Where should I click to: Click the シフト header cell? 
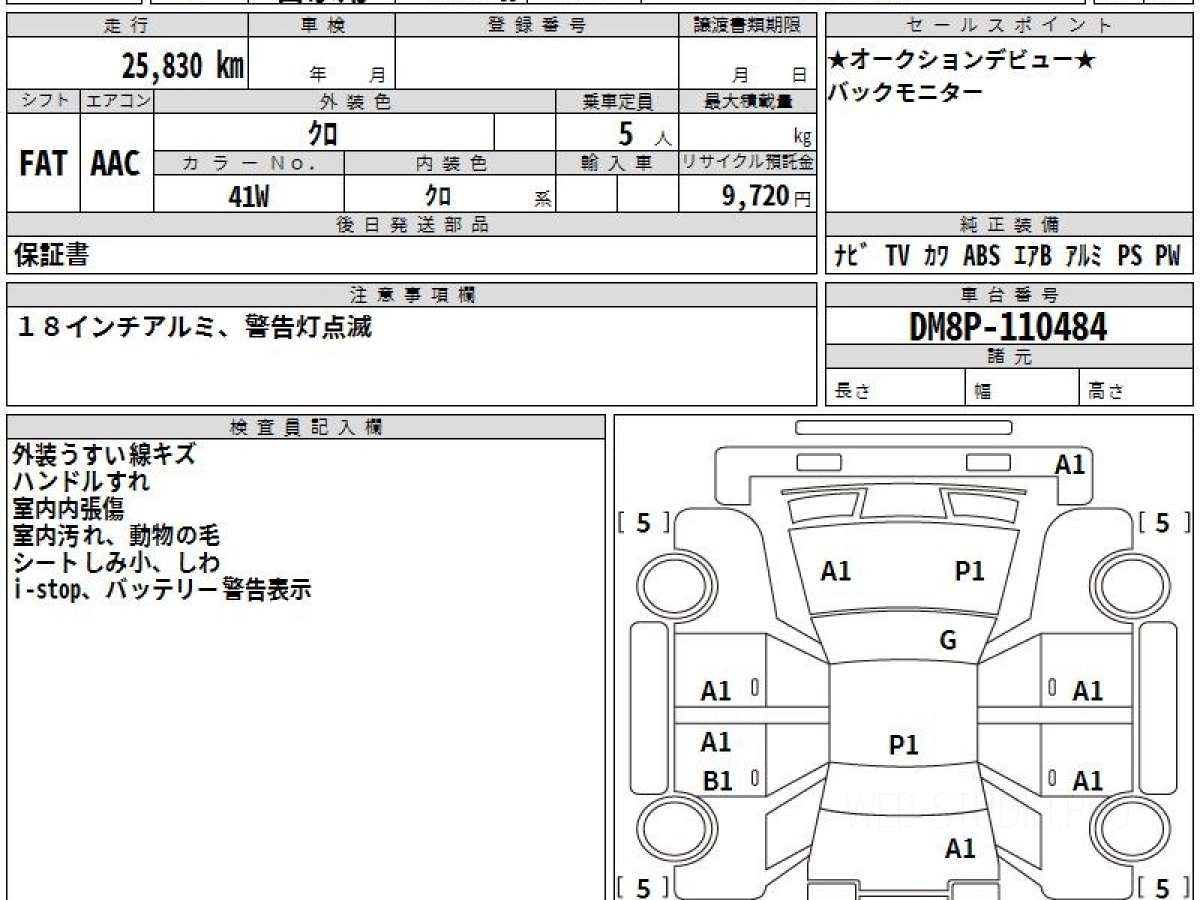(44, 101)
